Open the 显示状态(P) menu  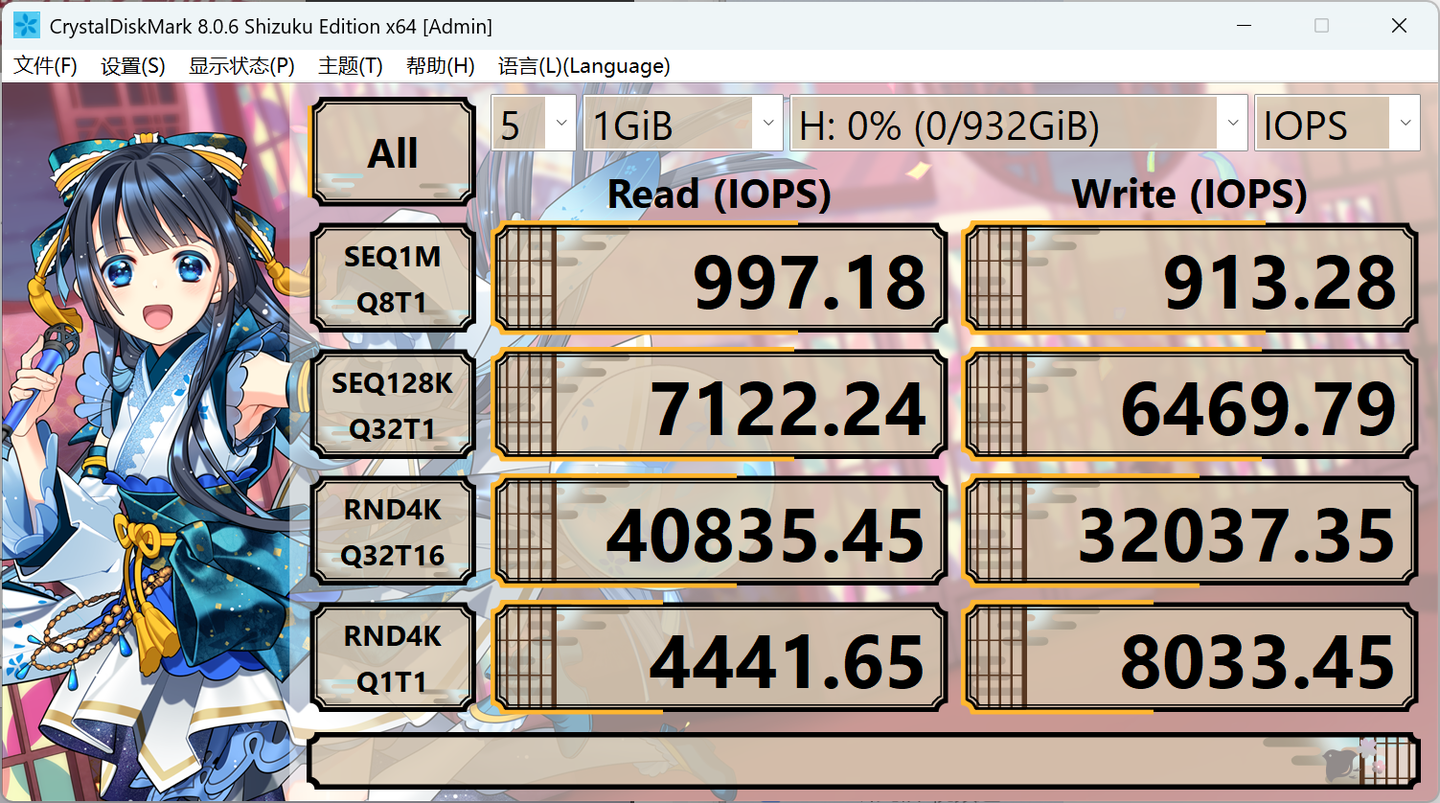click(242, 66)
